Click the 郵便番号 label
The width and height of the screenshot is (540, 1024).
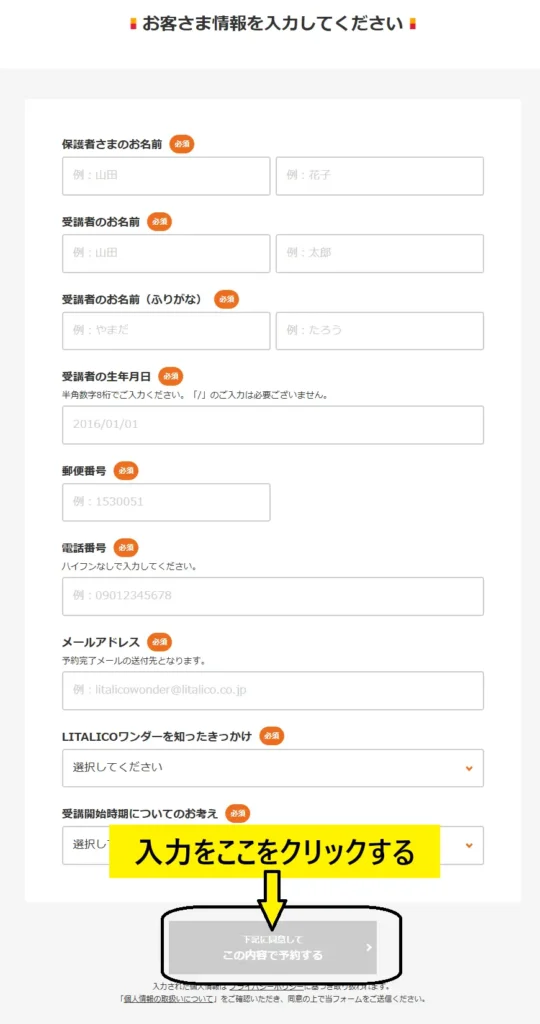(84, 471)
